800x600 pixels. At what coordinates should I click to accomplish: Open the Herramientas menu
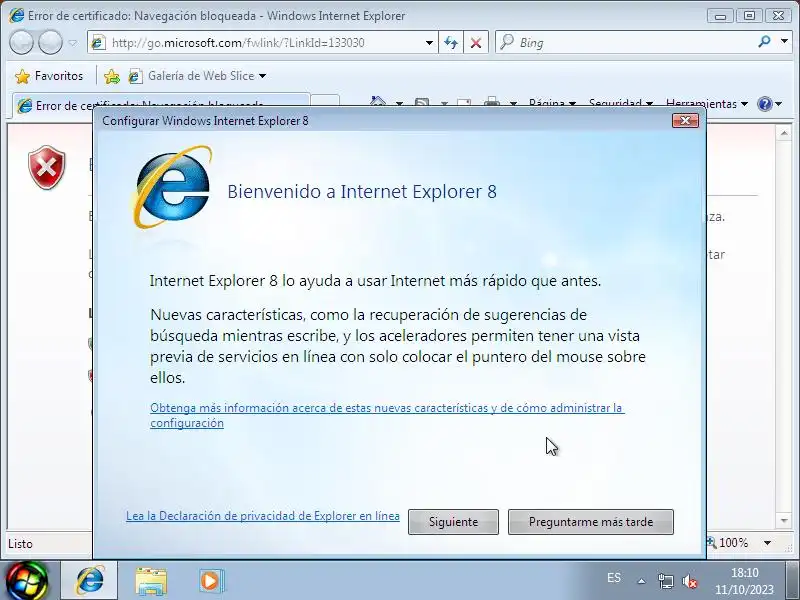click(x=706, y=102)
